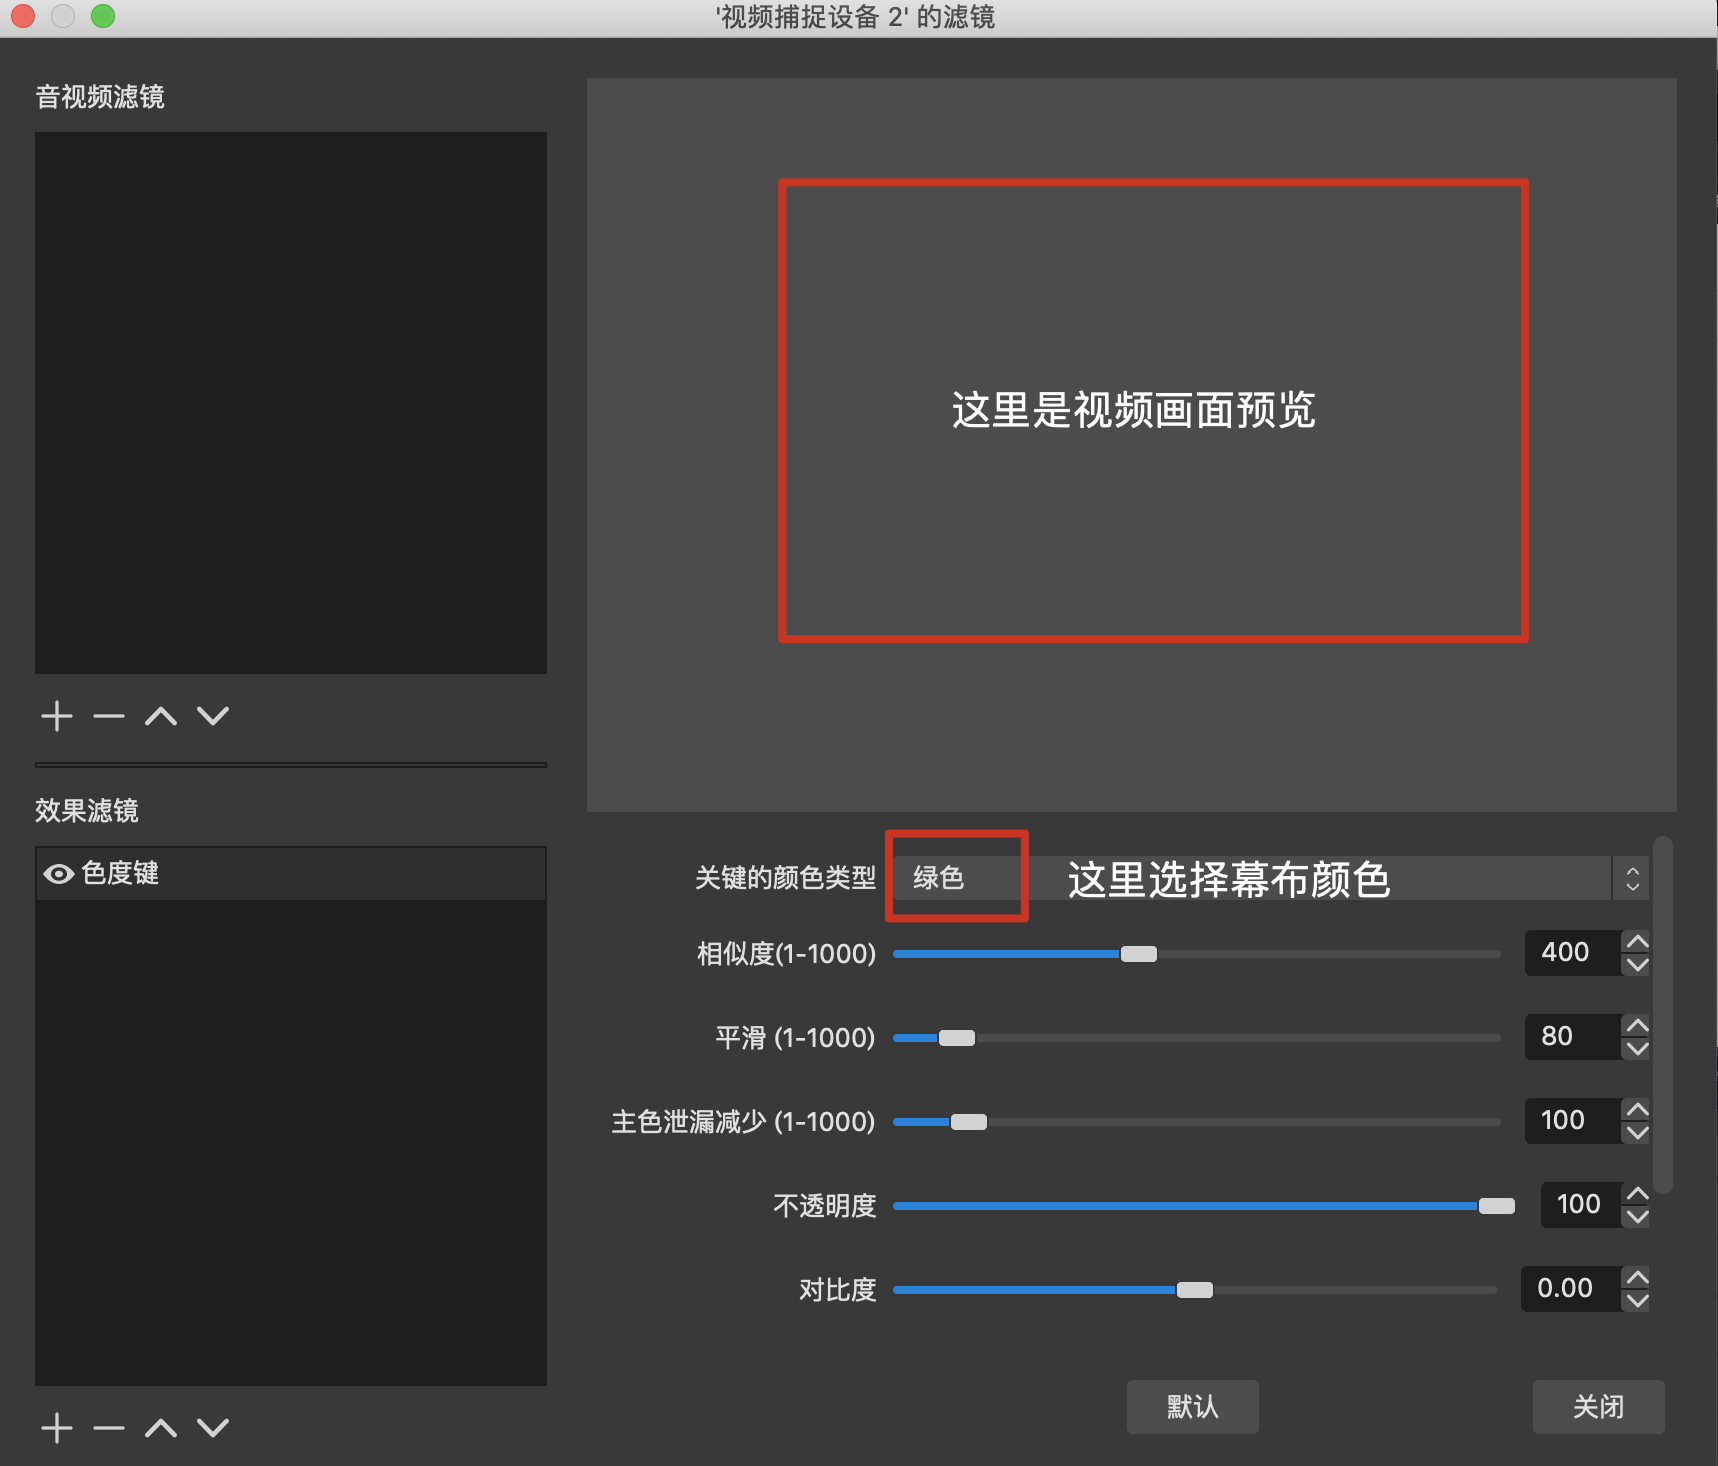1718x1466 pixels.
Task: Decrease 相似度 value with down arrow
Action: tap(1637, 965)
